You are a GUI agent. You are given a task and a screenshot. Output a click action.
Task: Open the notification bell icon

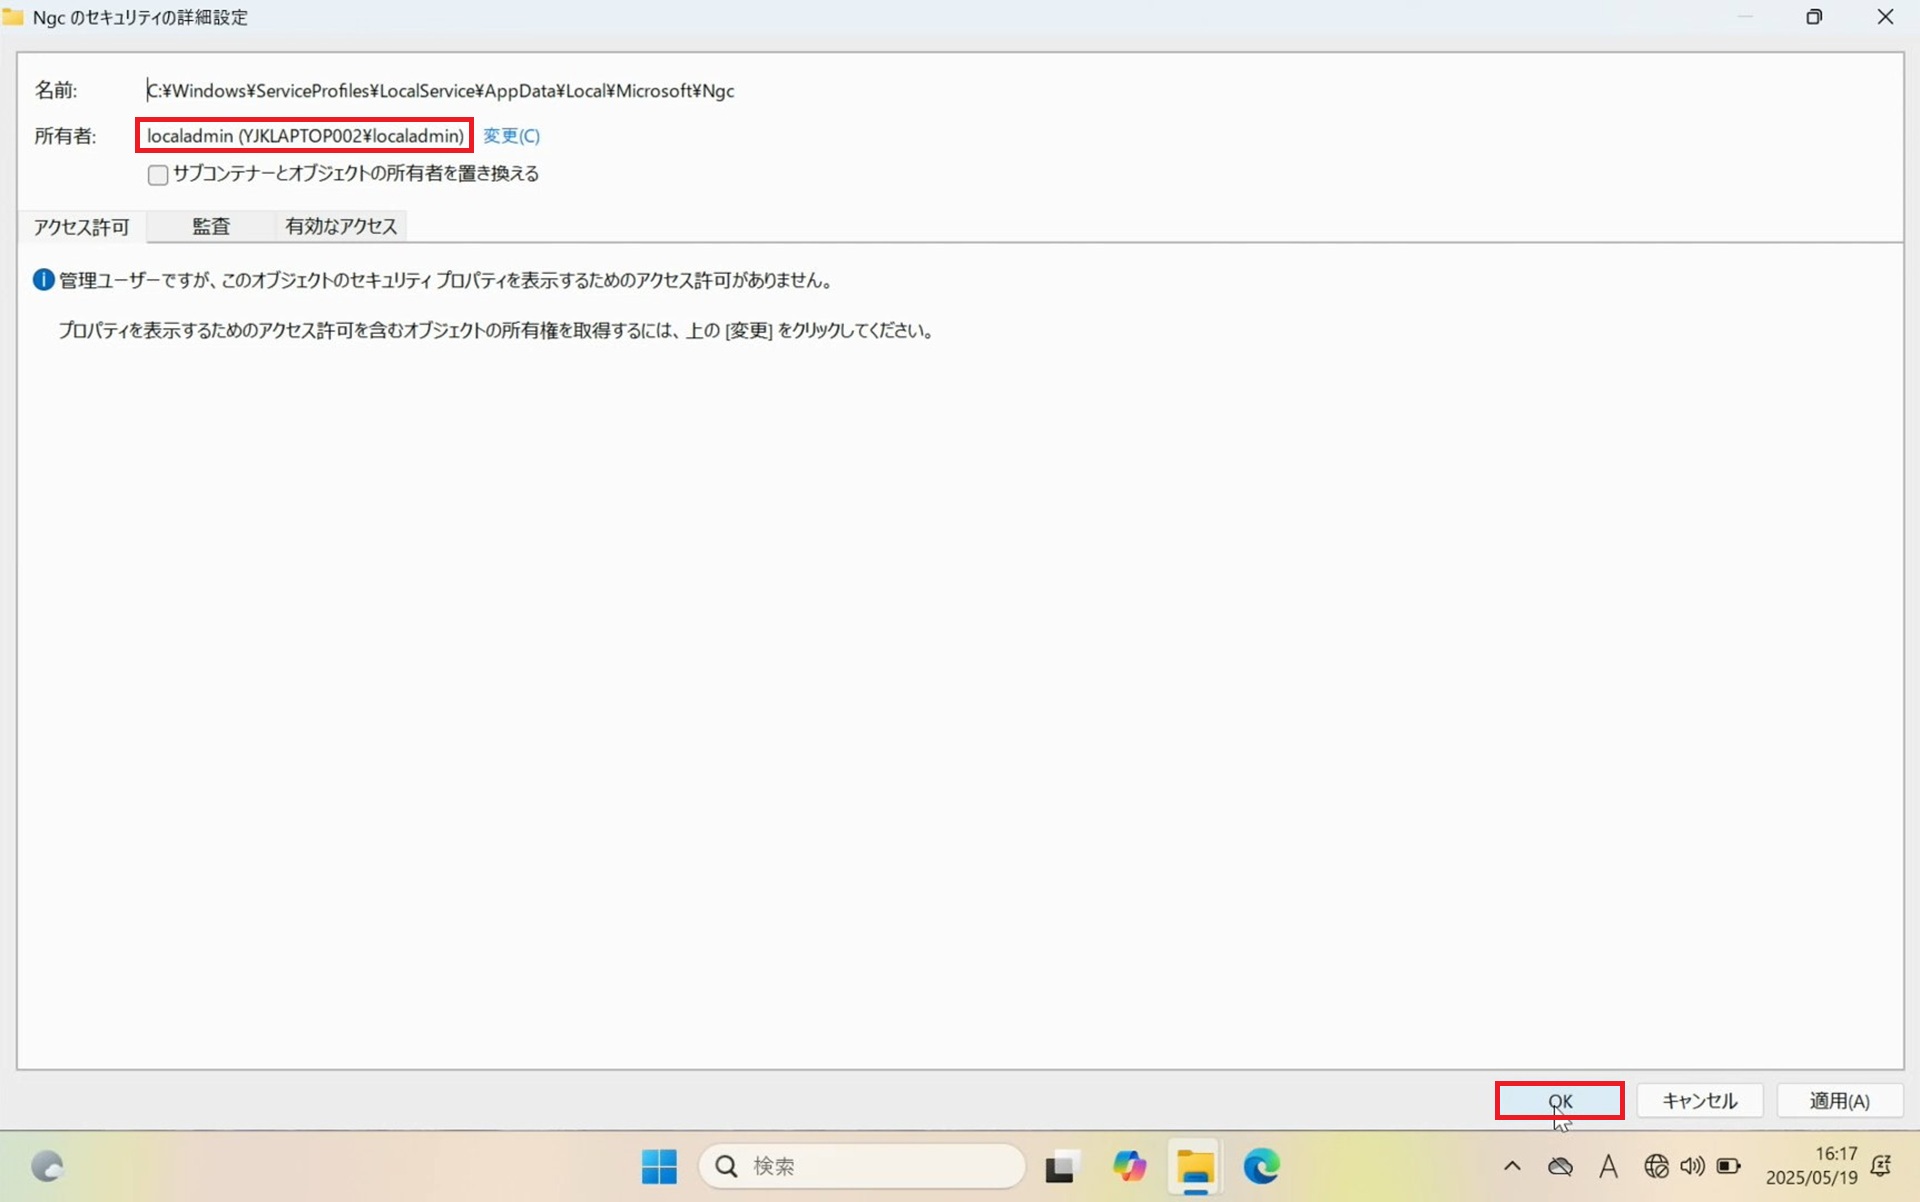(1881, 1166)
